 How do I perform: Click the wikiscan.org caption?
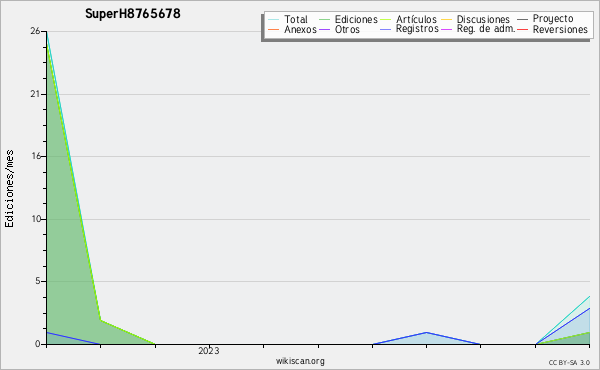pyautogui.click(x=300, y=361)
